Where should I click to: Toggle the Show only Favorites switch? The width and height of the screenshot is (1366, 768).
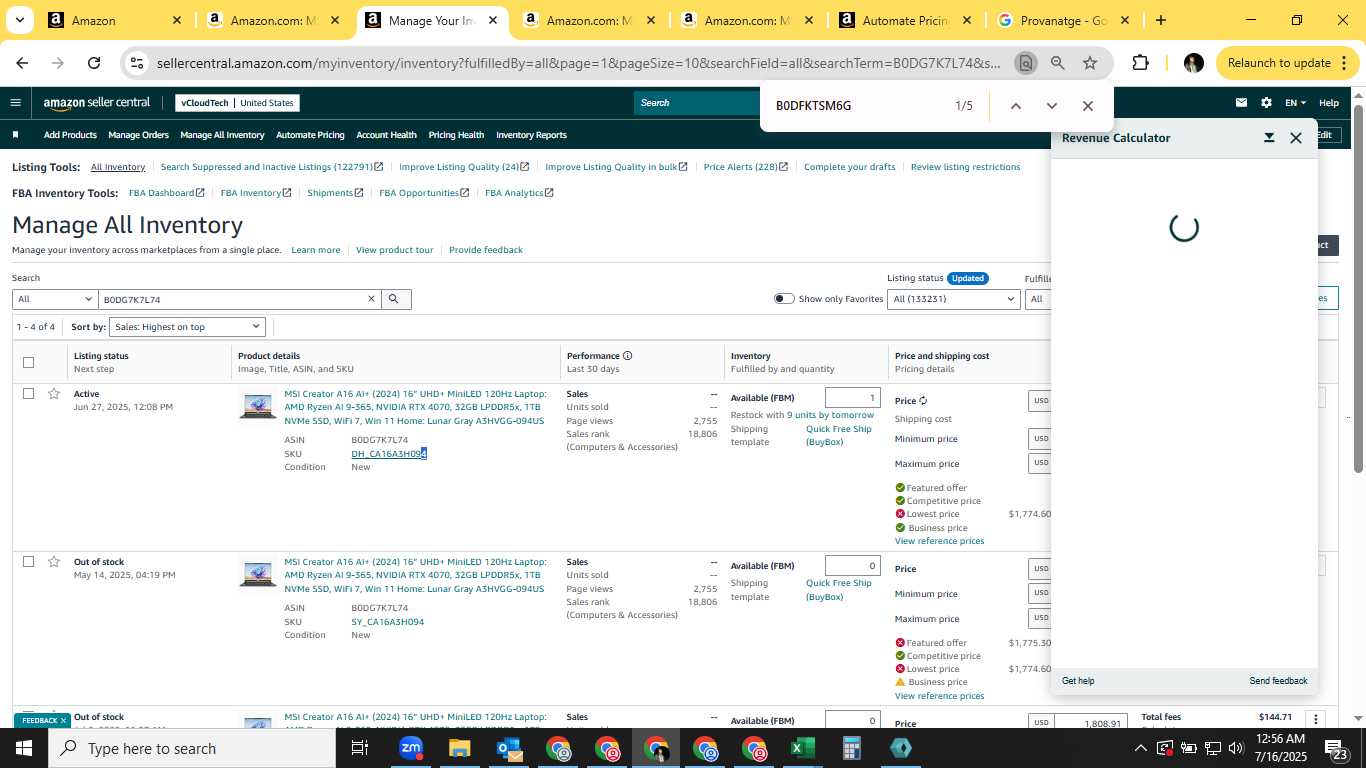pos(784,299)
